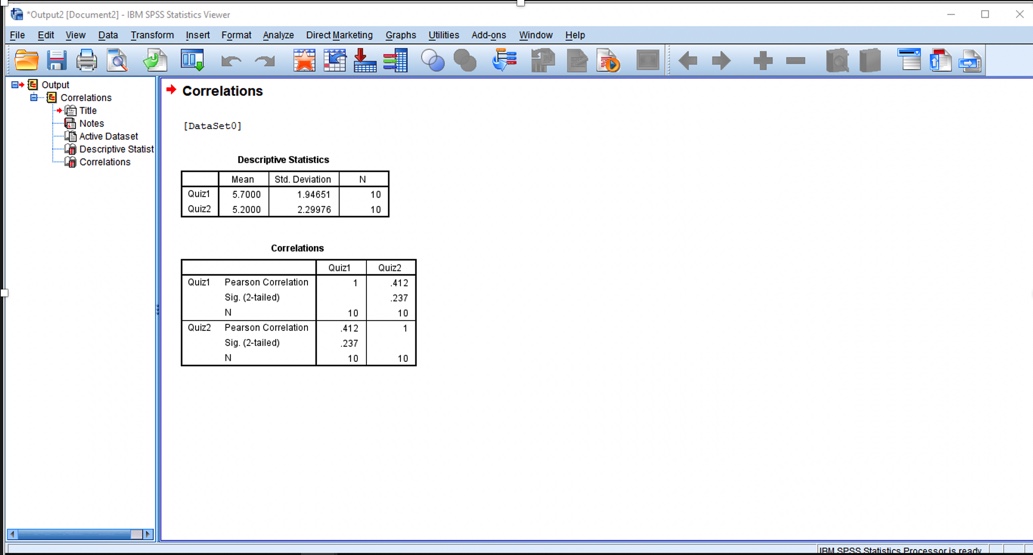Open the Insert menu

point(198,35)
